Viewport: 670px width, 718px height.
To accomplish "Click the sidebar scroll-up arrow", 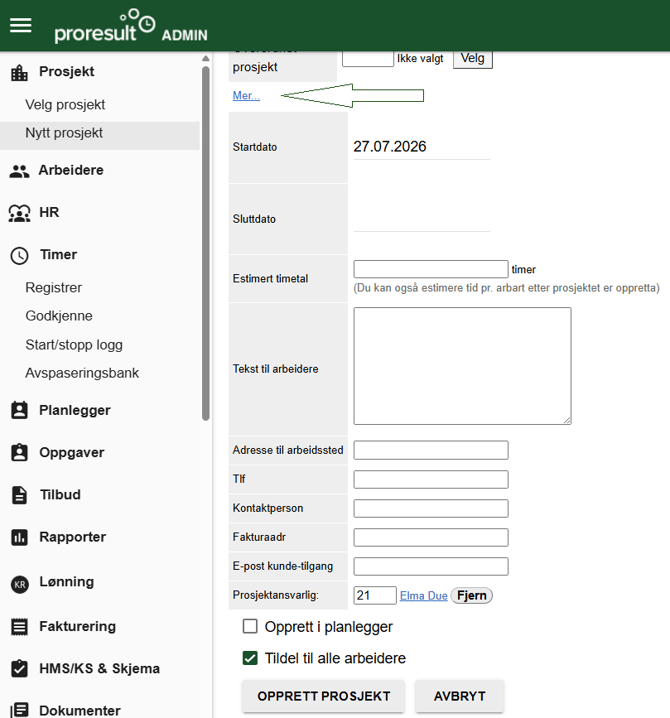I will 206,59.
